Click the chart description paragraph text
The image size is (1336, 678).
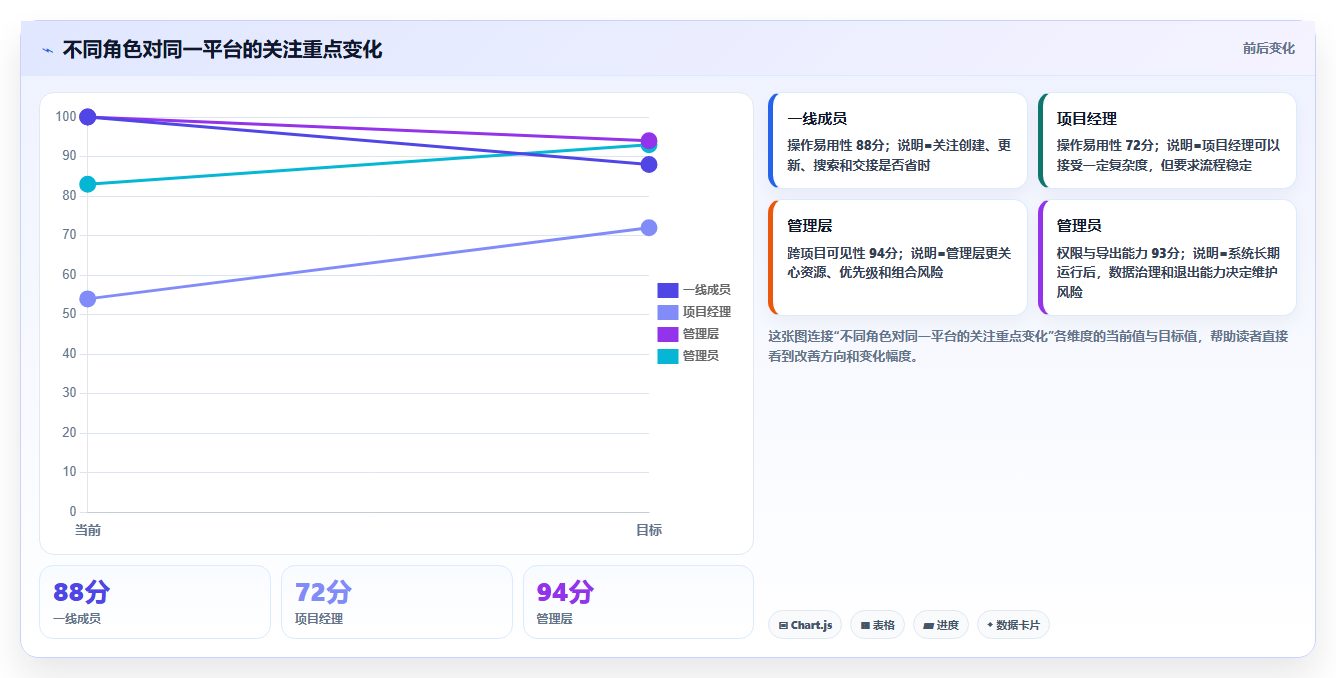(1028, 346)
